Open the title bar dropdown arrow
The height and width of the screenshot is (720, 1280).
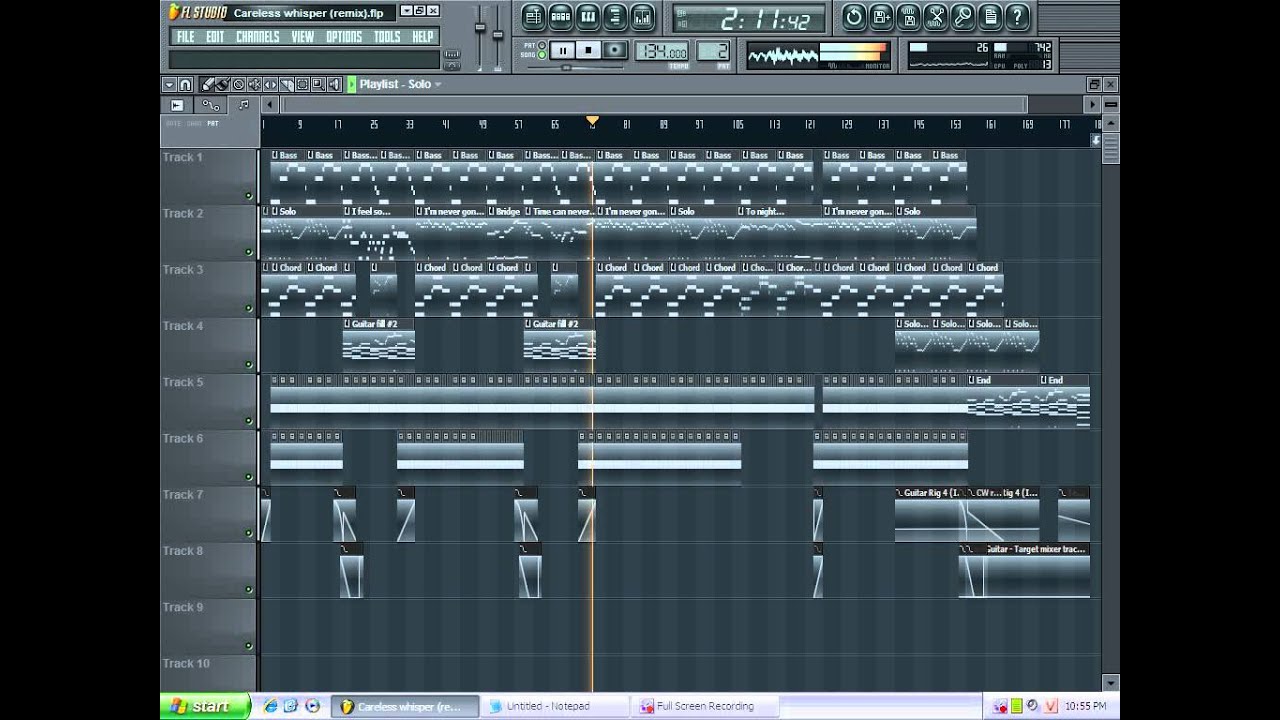pyautogui.click(x=406, y=11)
